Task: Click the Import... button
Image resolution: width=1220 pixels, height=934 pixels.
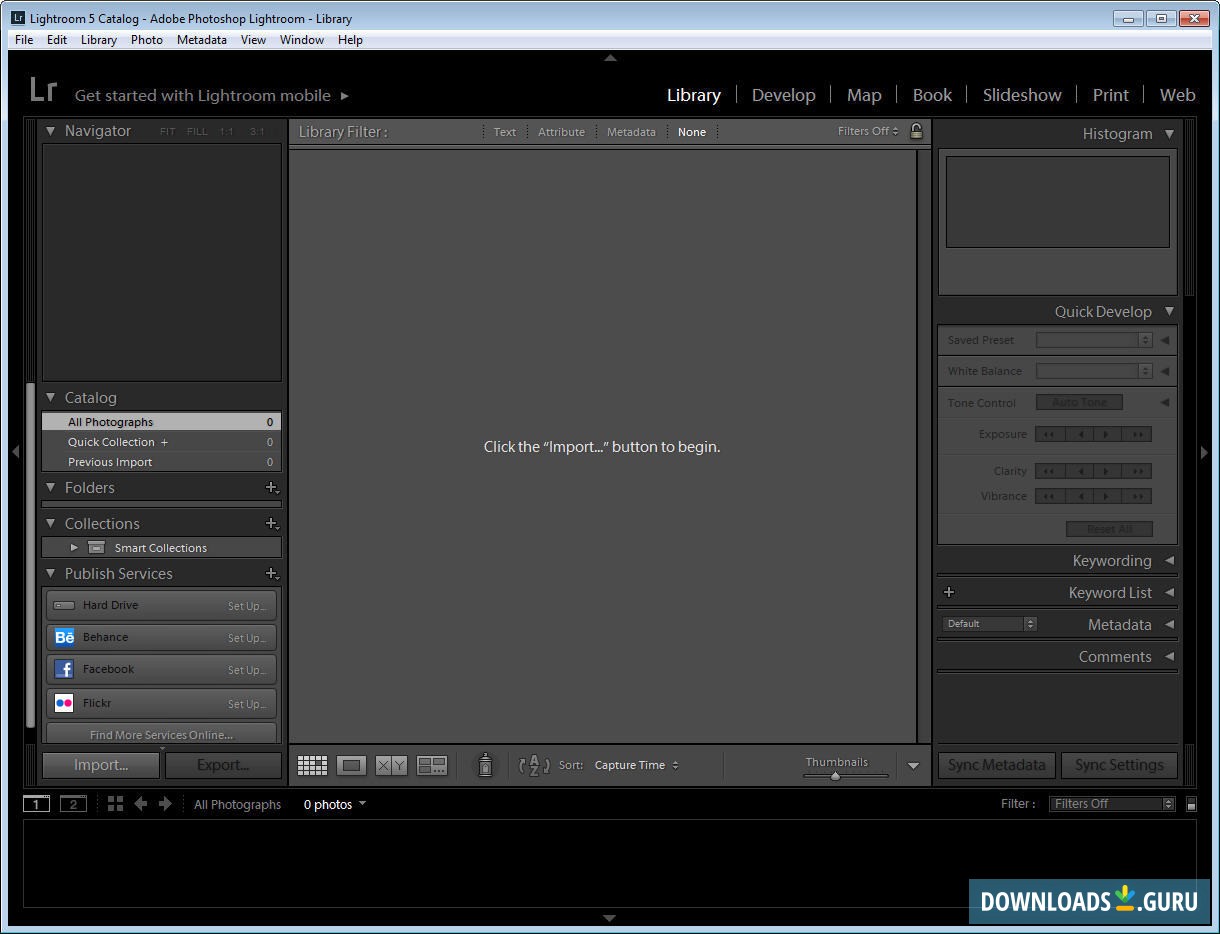Action: pos(101,765)
